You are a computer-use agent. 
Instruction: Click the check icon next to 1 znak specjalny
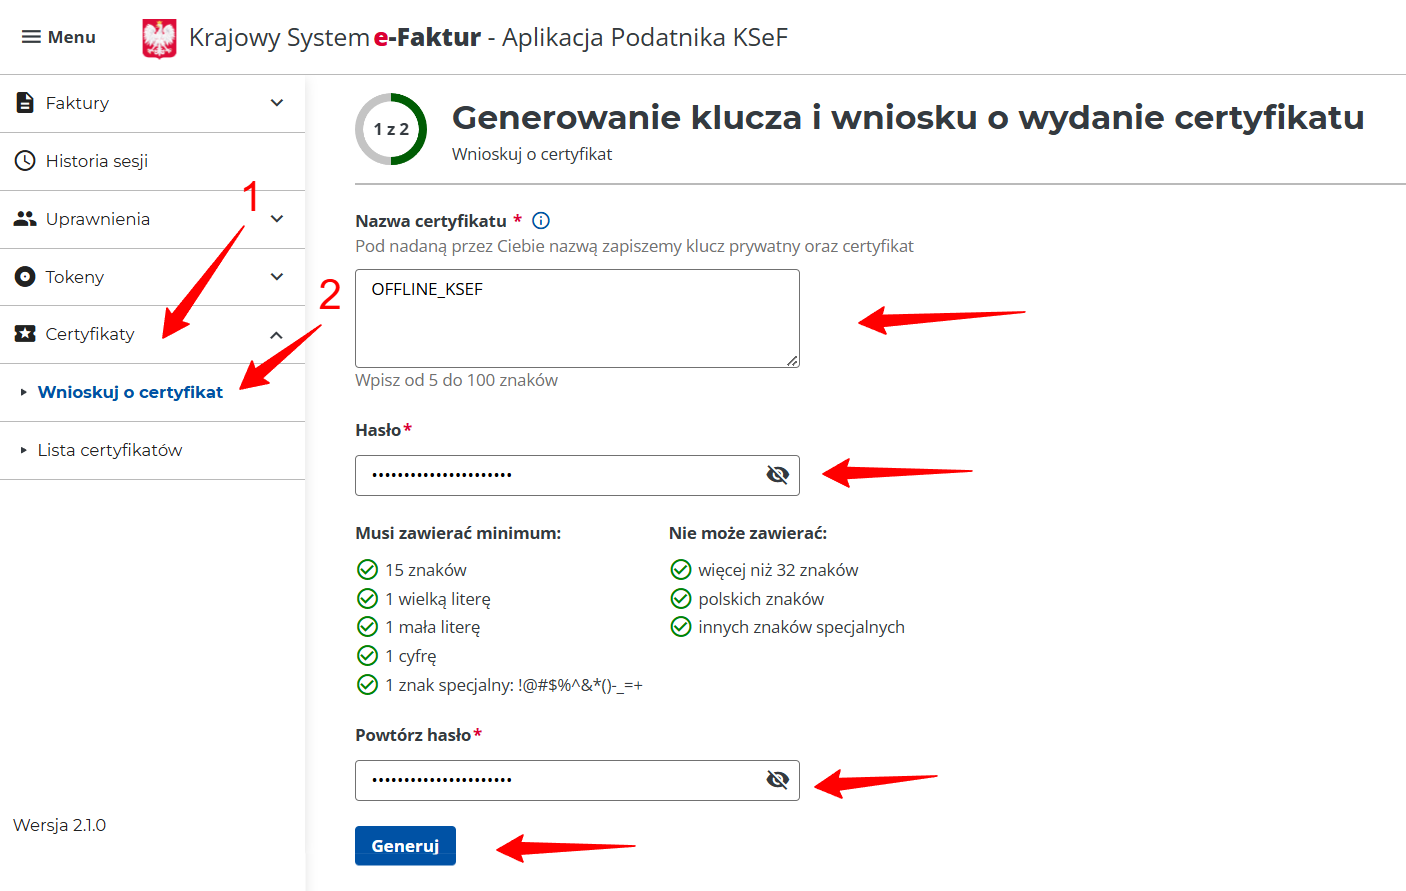(x=367, y=685)
